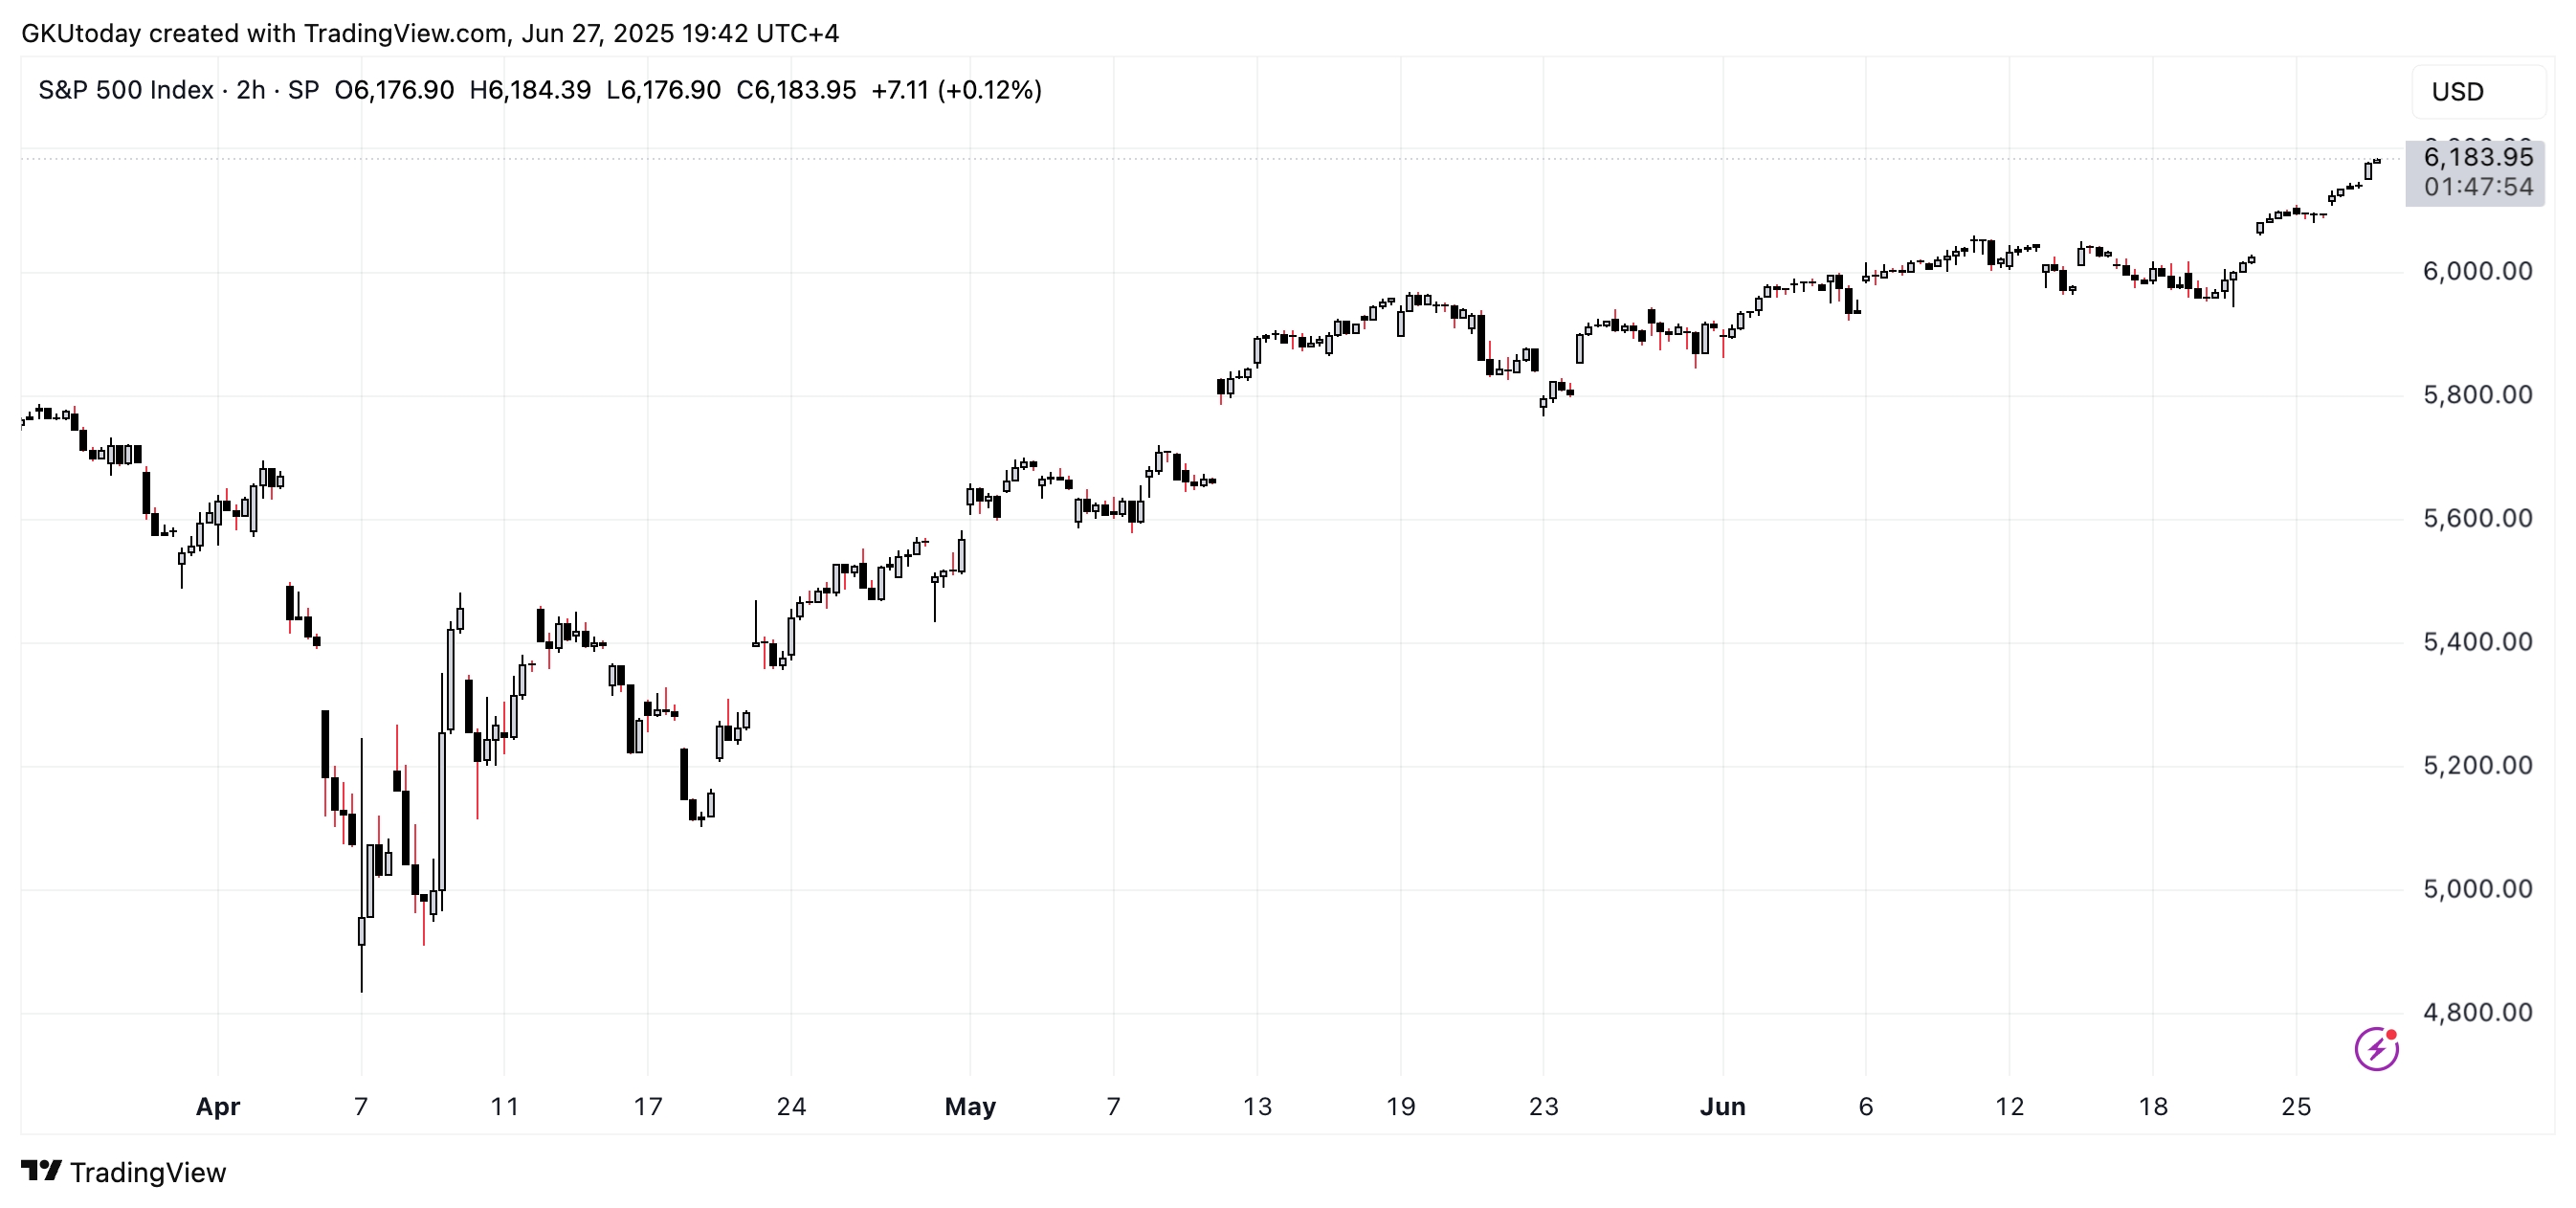The height and width of the screenshot is (1208, 2576).
Task: Click the open price value O6,176.90
Action: 394,90
